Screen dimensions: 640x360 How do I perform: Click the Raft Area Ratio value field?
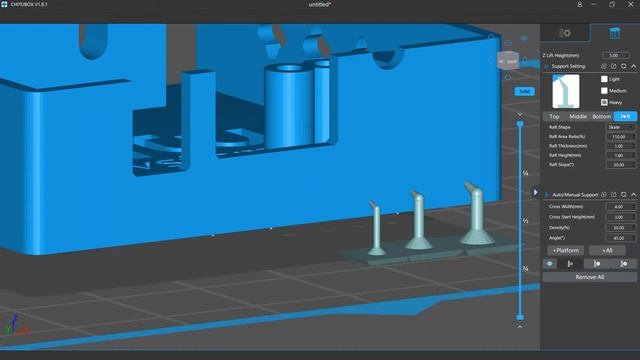point(620,137)
